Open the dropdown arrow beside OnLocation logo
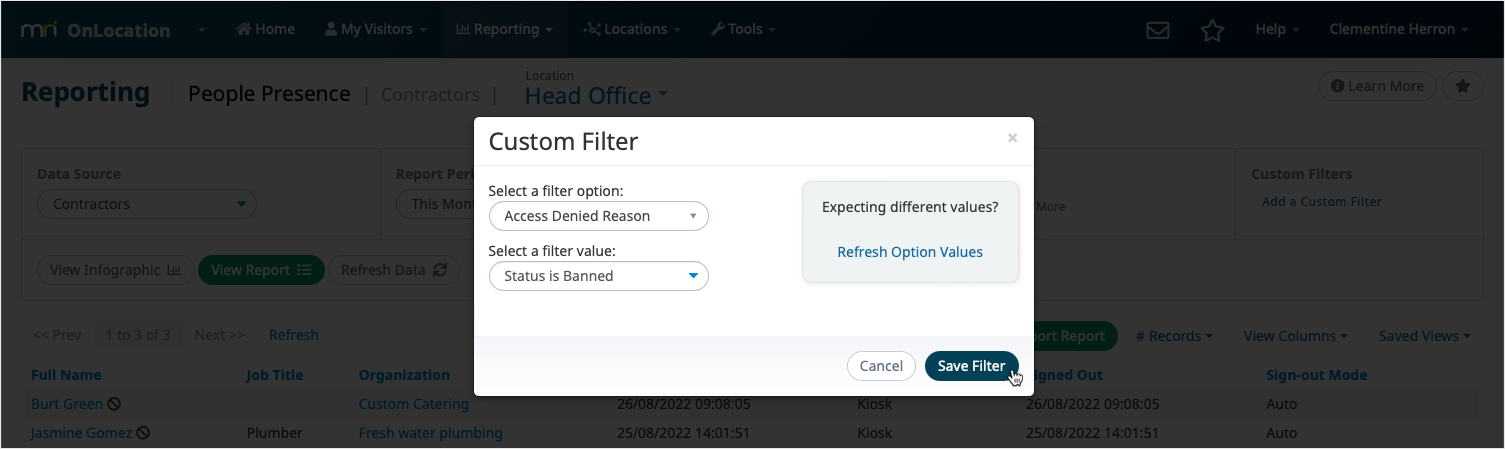The height and width of the screenshot is (449, 1505). click(x=201, y=30)
